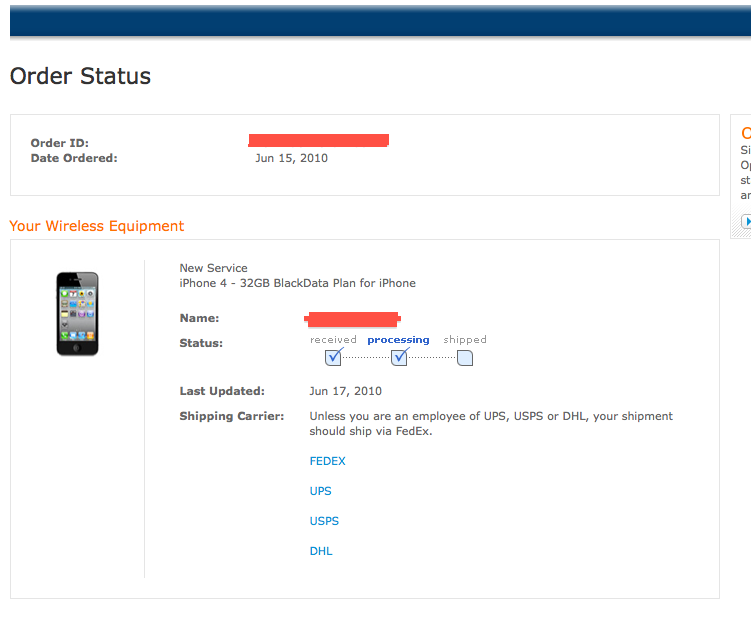The width and height of the screenshot is (751, 634).
Task: Click the 'Shipping Carrier:' label
Action: (232, 416)
